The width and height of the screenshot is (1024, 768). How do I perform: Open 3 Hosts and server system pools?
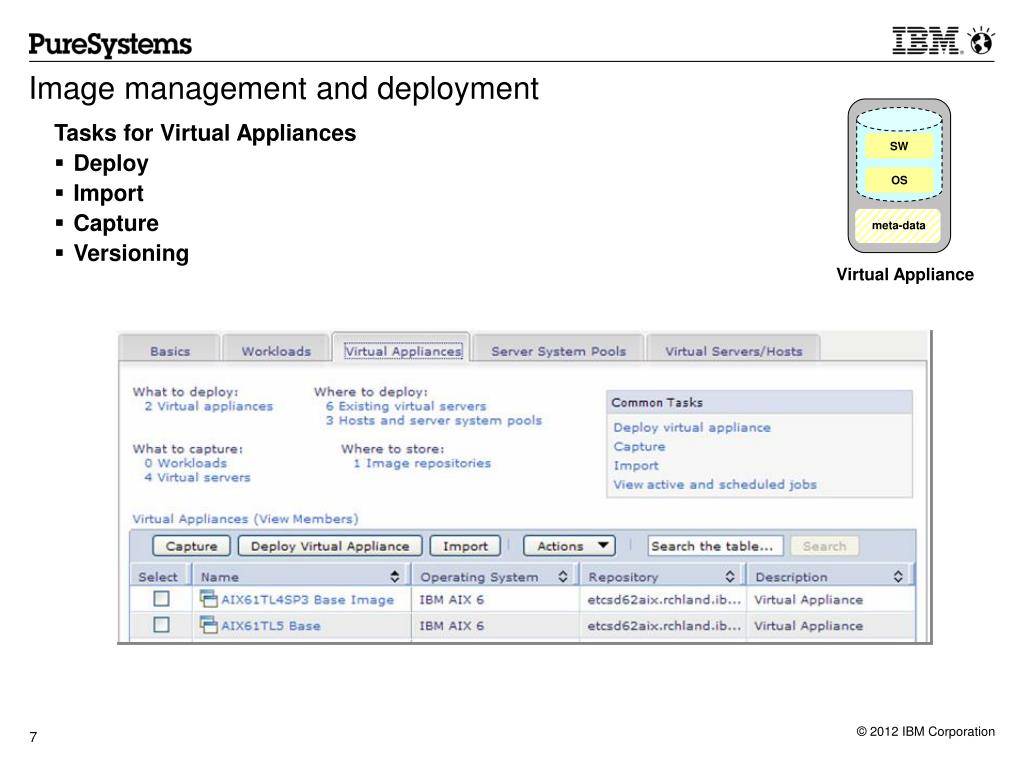point(434,421)
